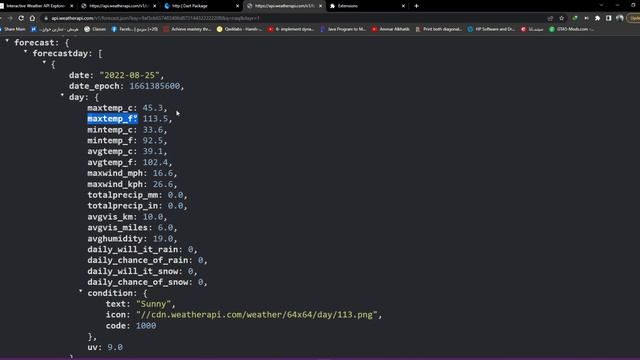Switch to the http Dart Package tab
640x360 pixels.
201,6
